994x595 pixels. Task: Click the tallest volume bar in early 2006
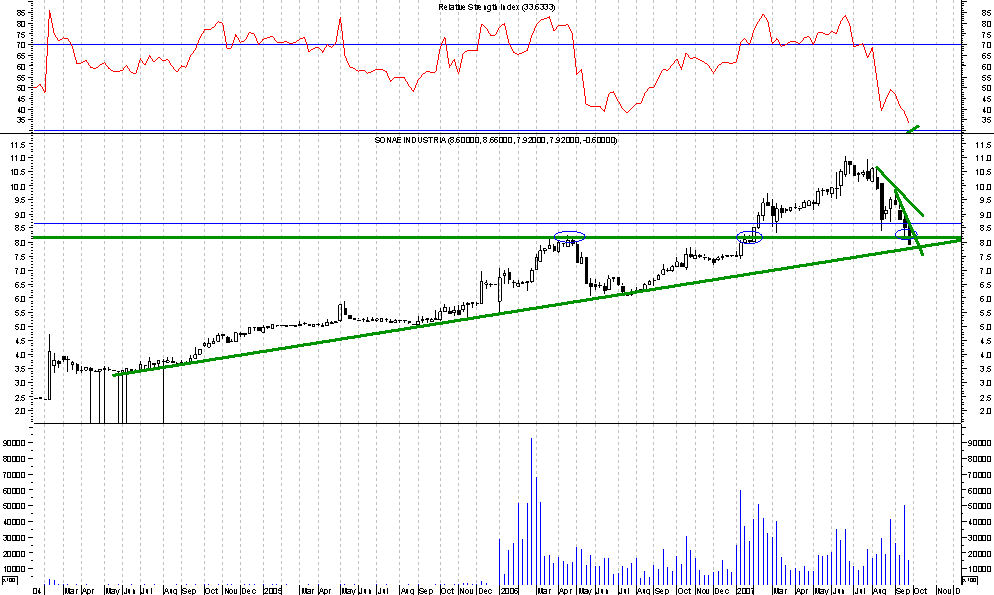pyautogui.click(x=531, y=511)
